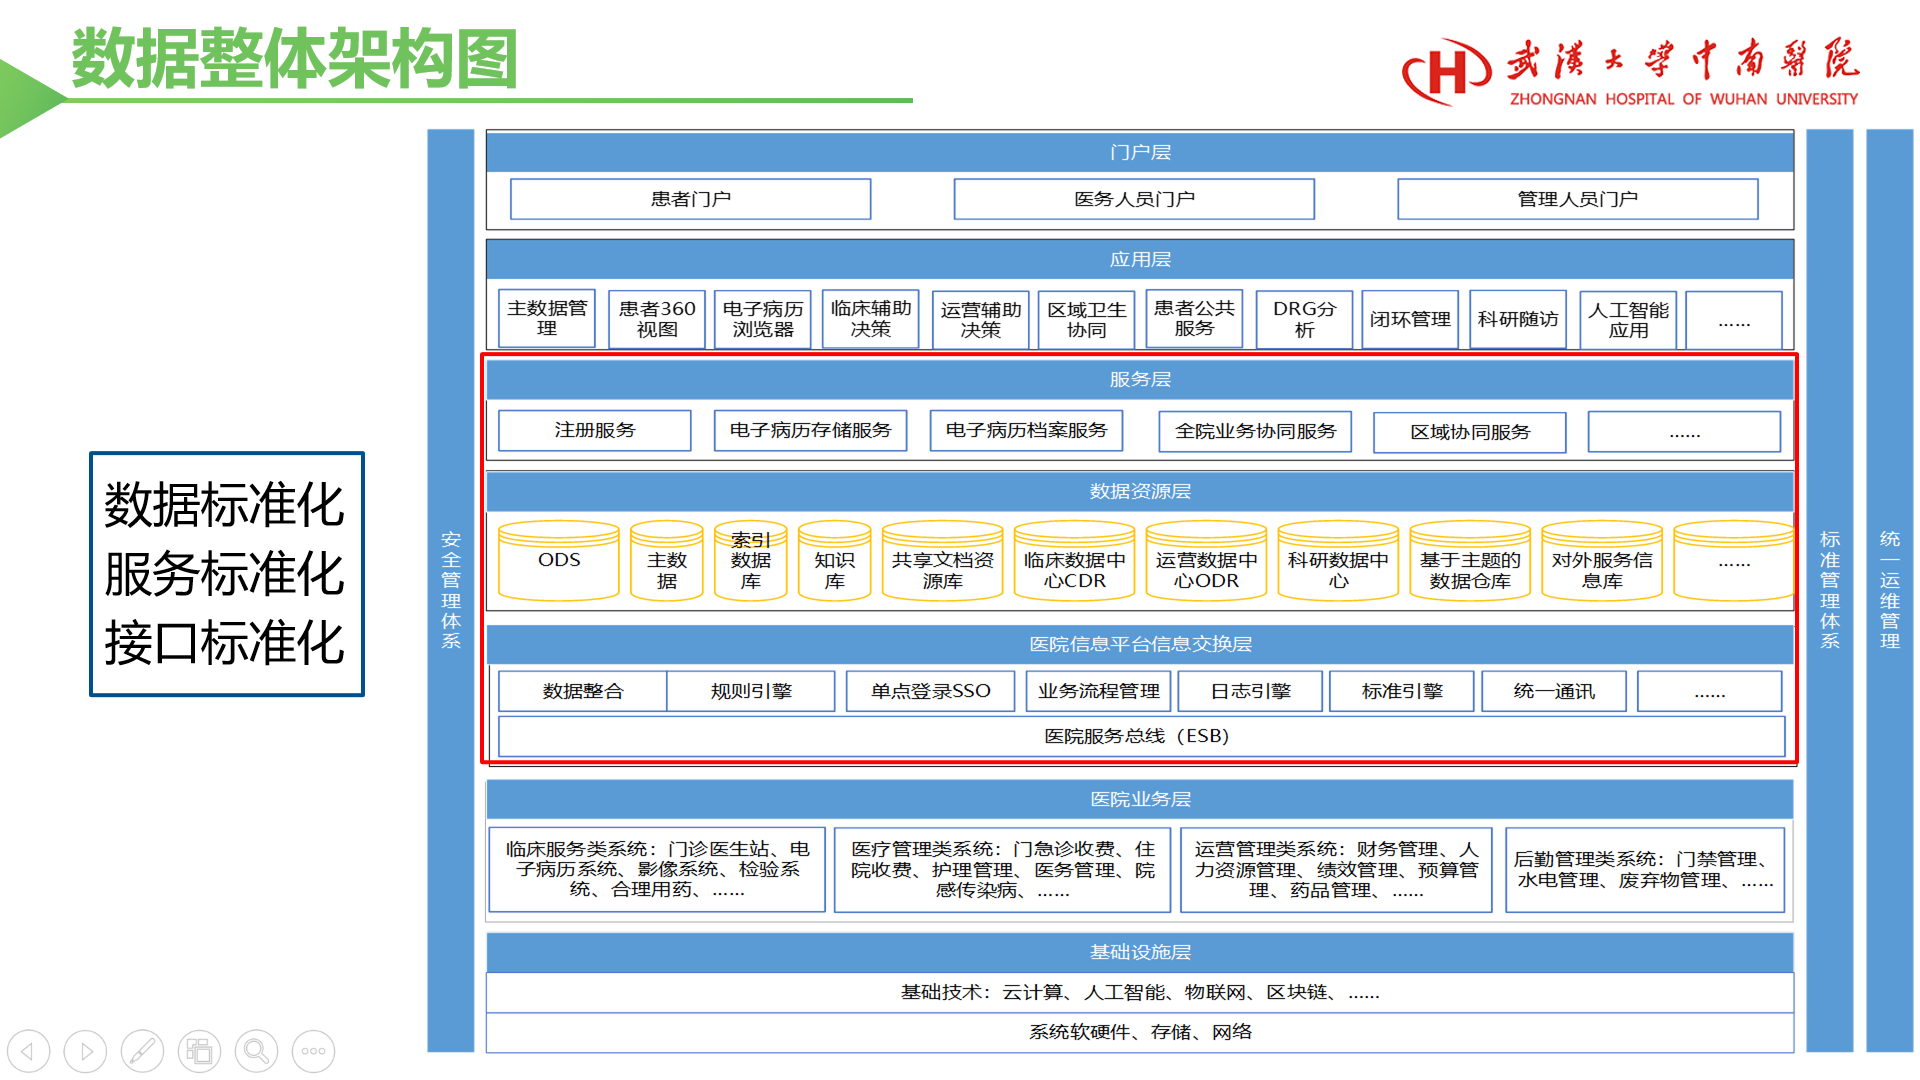Select the ODS database cylinder
The height and width of the screenshot is (1080, 1920).
(559, 561)
